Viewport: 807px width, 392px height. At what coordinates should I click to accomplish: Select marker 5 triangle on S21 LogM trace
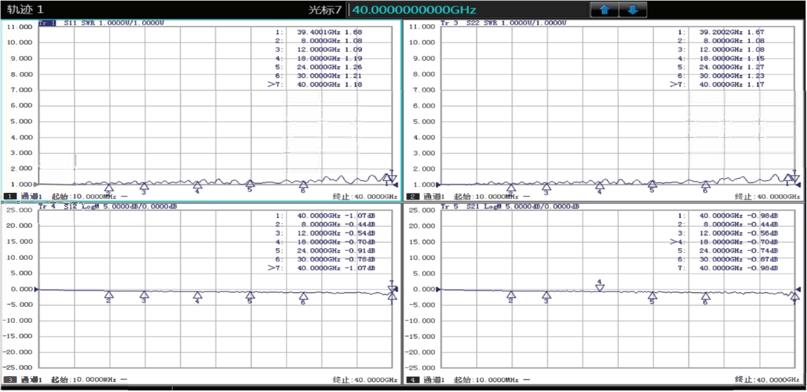point(652,296)
